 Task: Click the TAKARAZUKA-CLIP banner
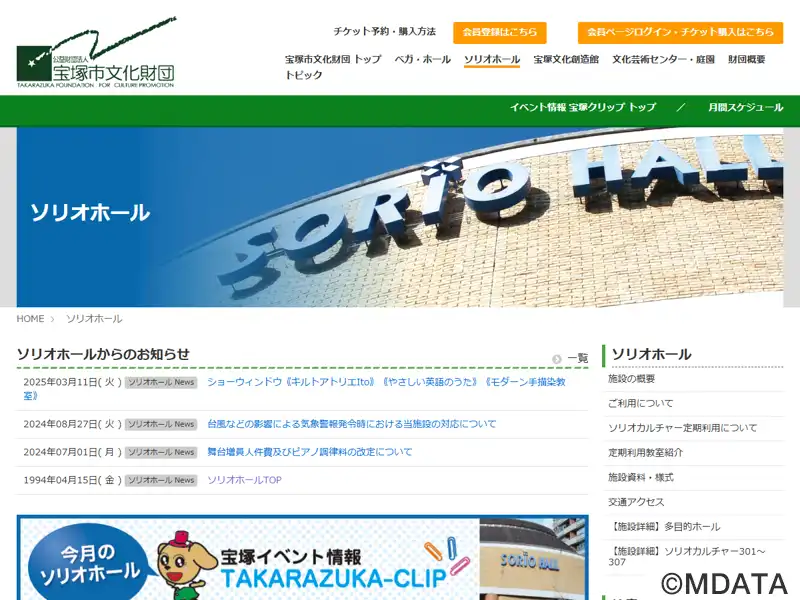click(x=302, y=558)
